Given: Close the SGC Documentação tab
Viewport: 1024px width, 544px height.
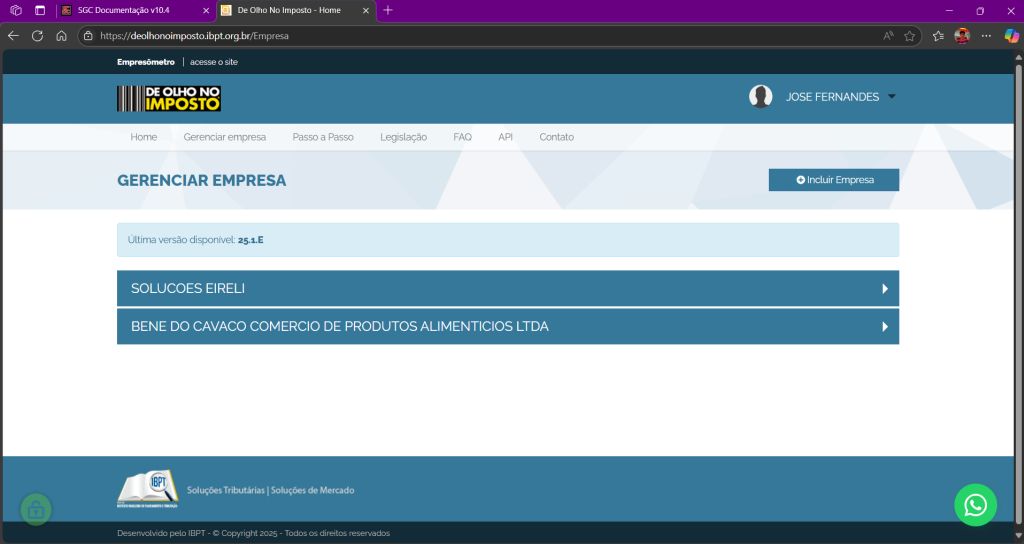Looking at the screenshot, I should 206,10.
